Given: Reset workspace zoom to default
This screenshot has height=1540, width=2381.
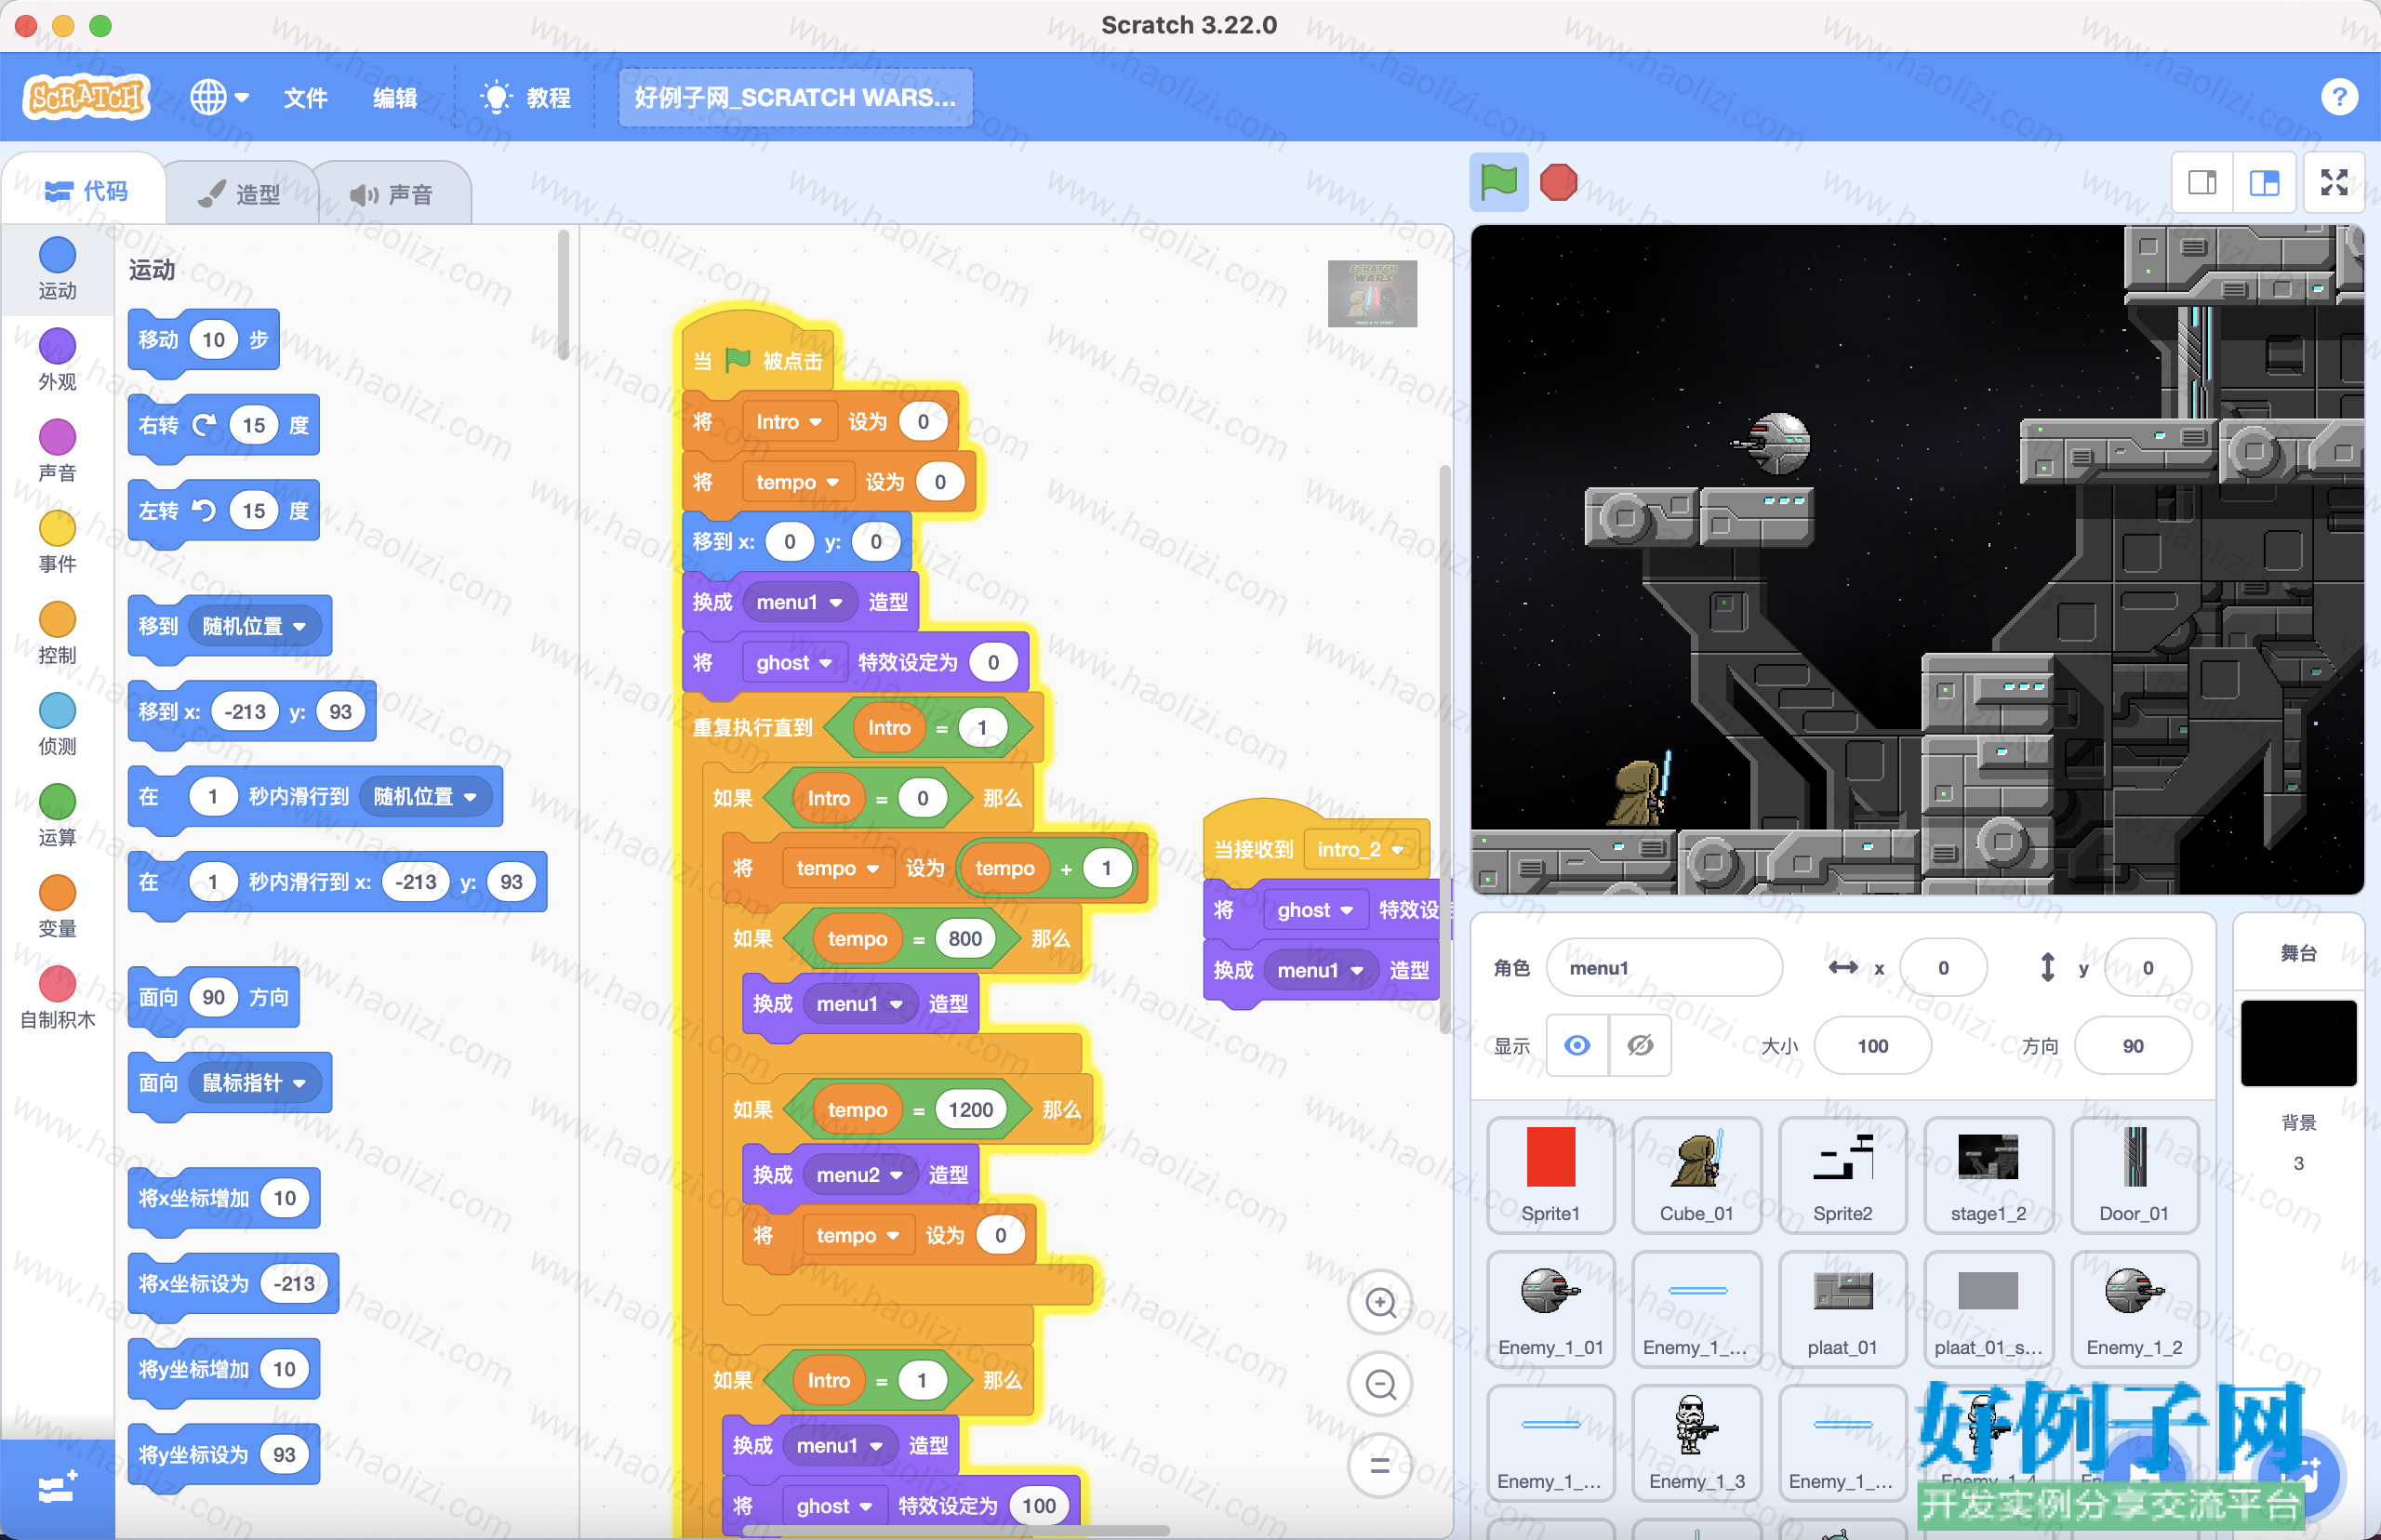Looking at the screenshot, I should (1380, 1465).
